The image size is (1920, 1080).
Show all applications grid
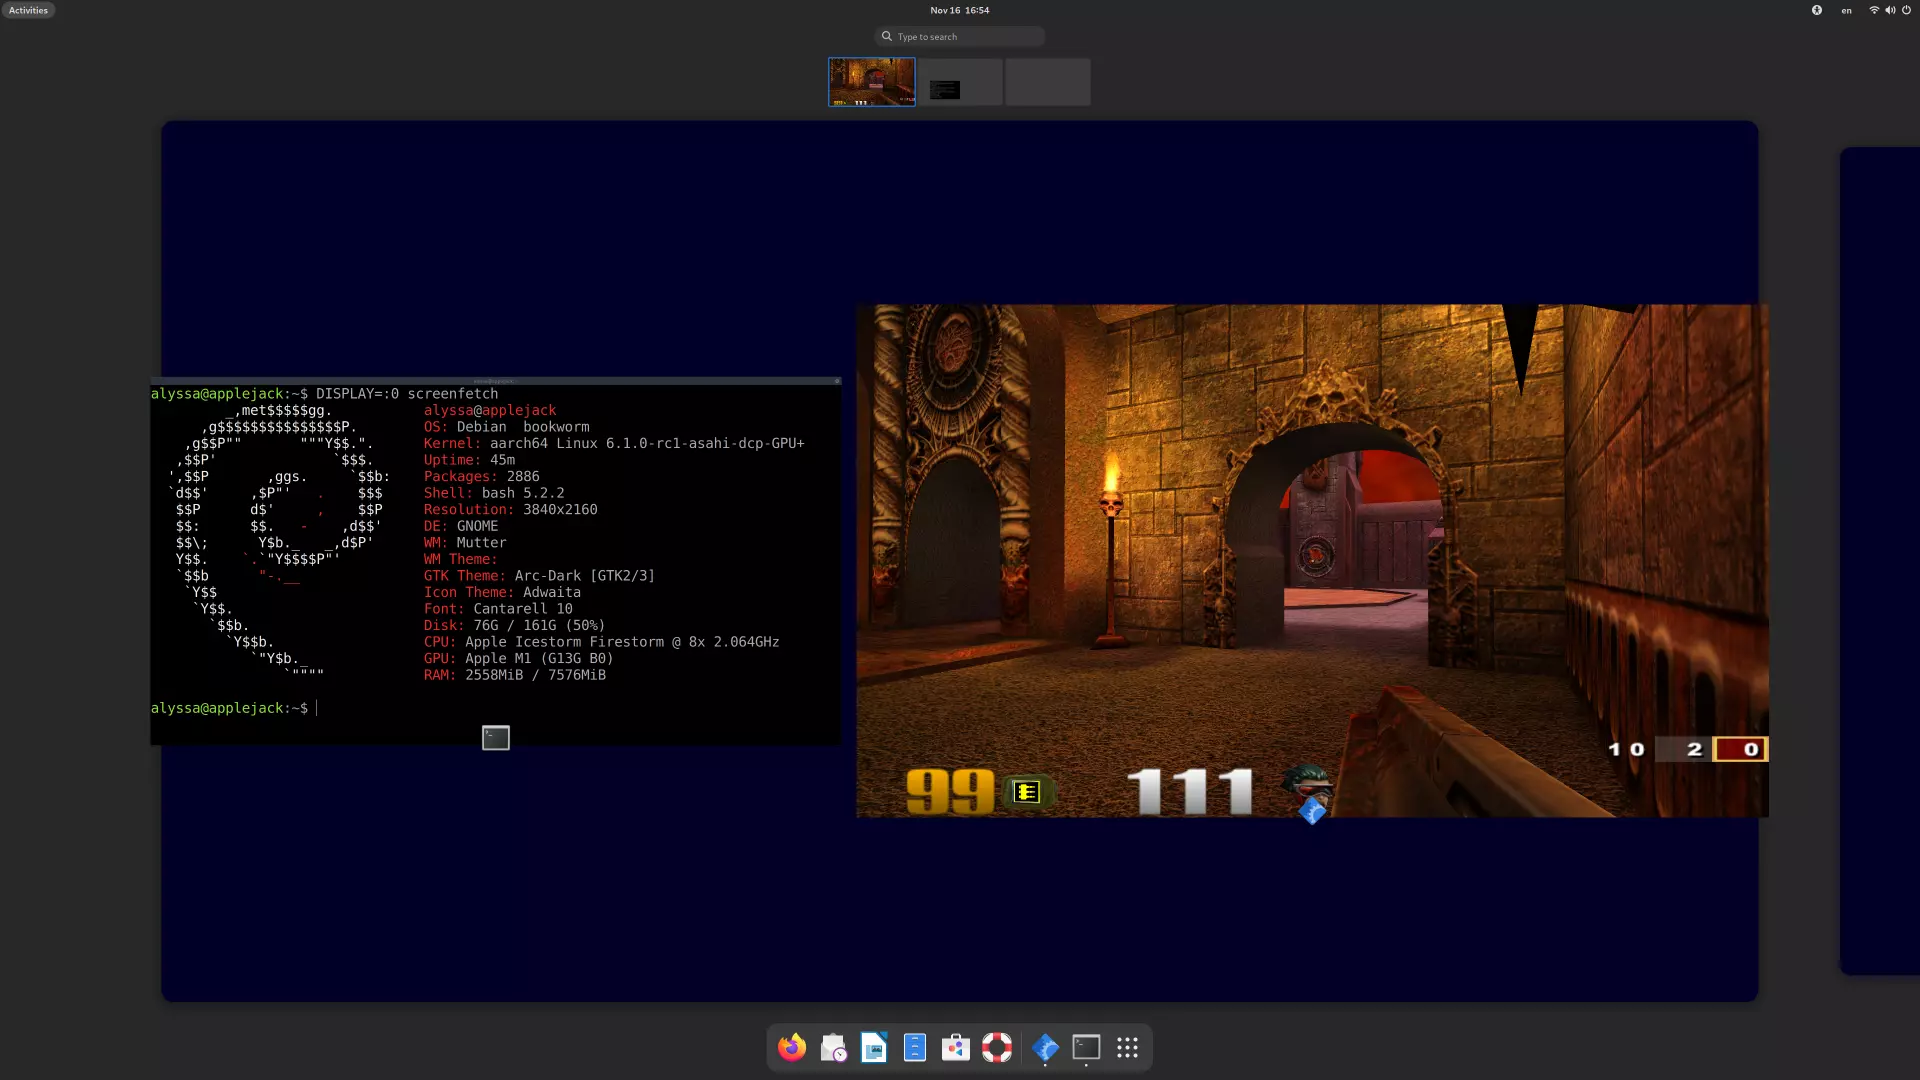coord(1127,1047)
